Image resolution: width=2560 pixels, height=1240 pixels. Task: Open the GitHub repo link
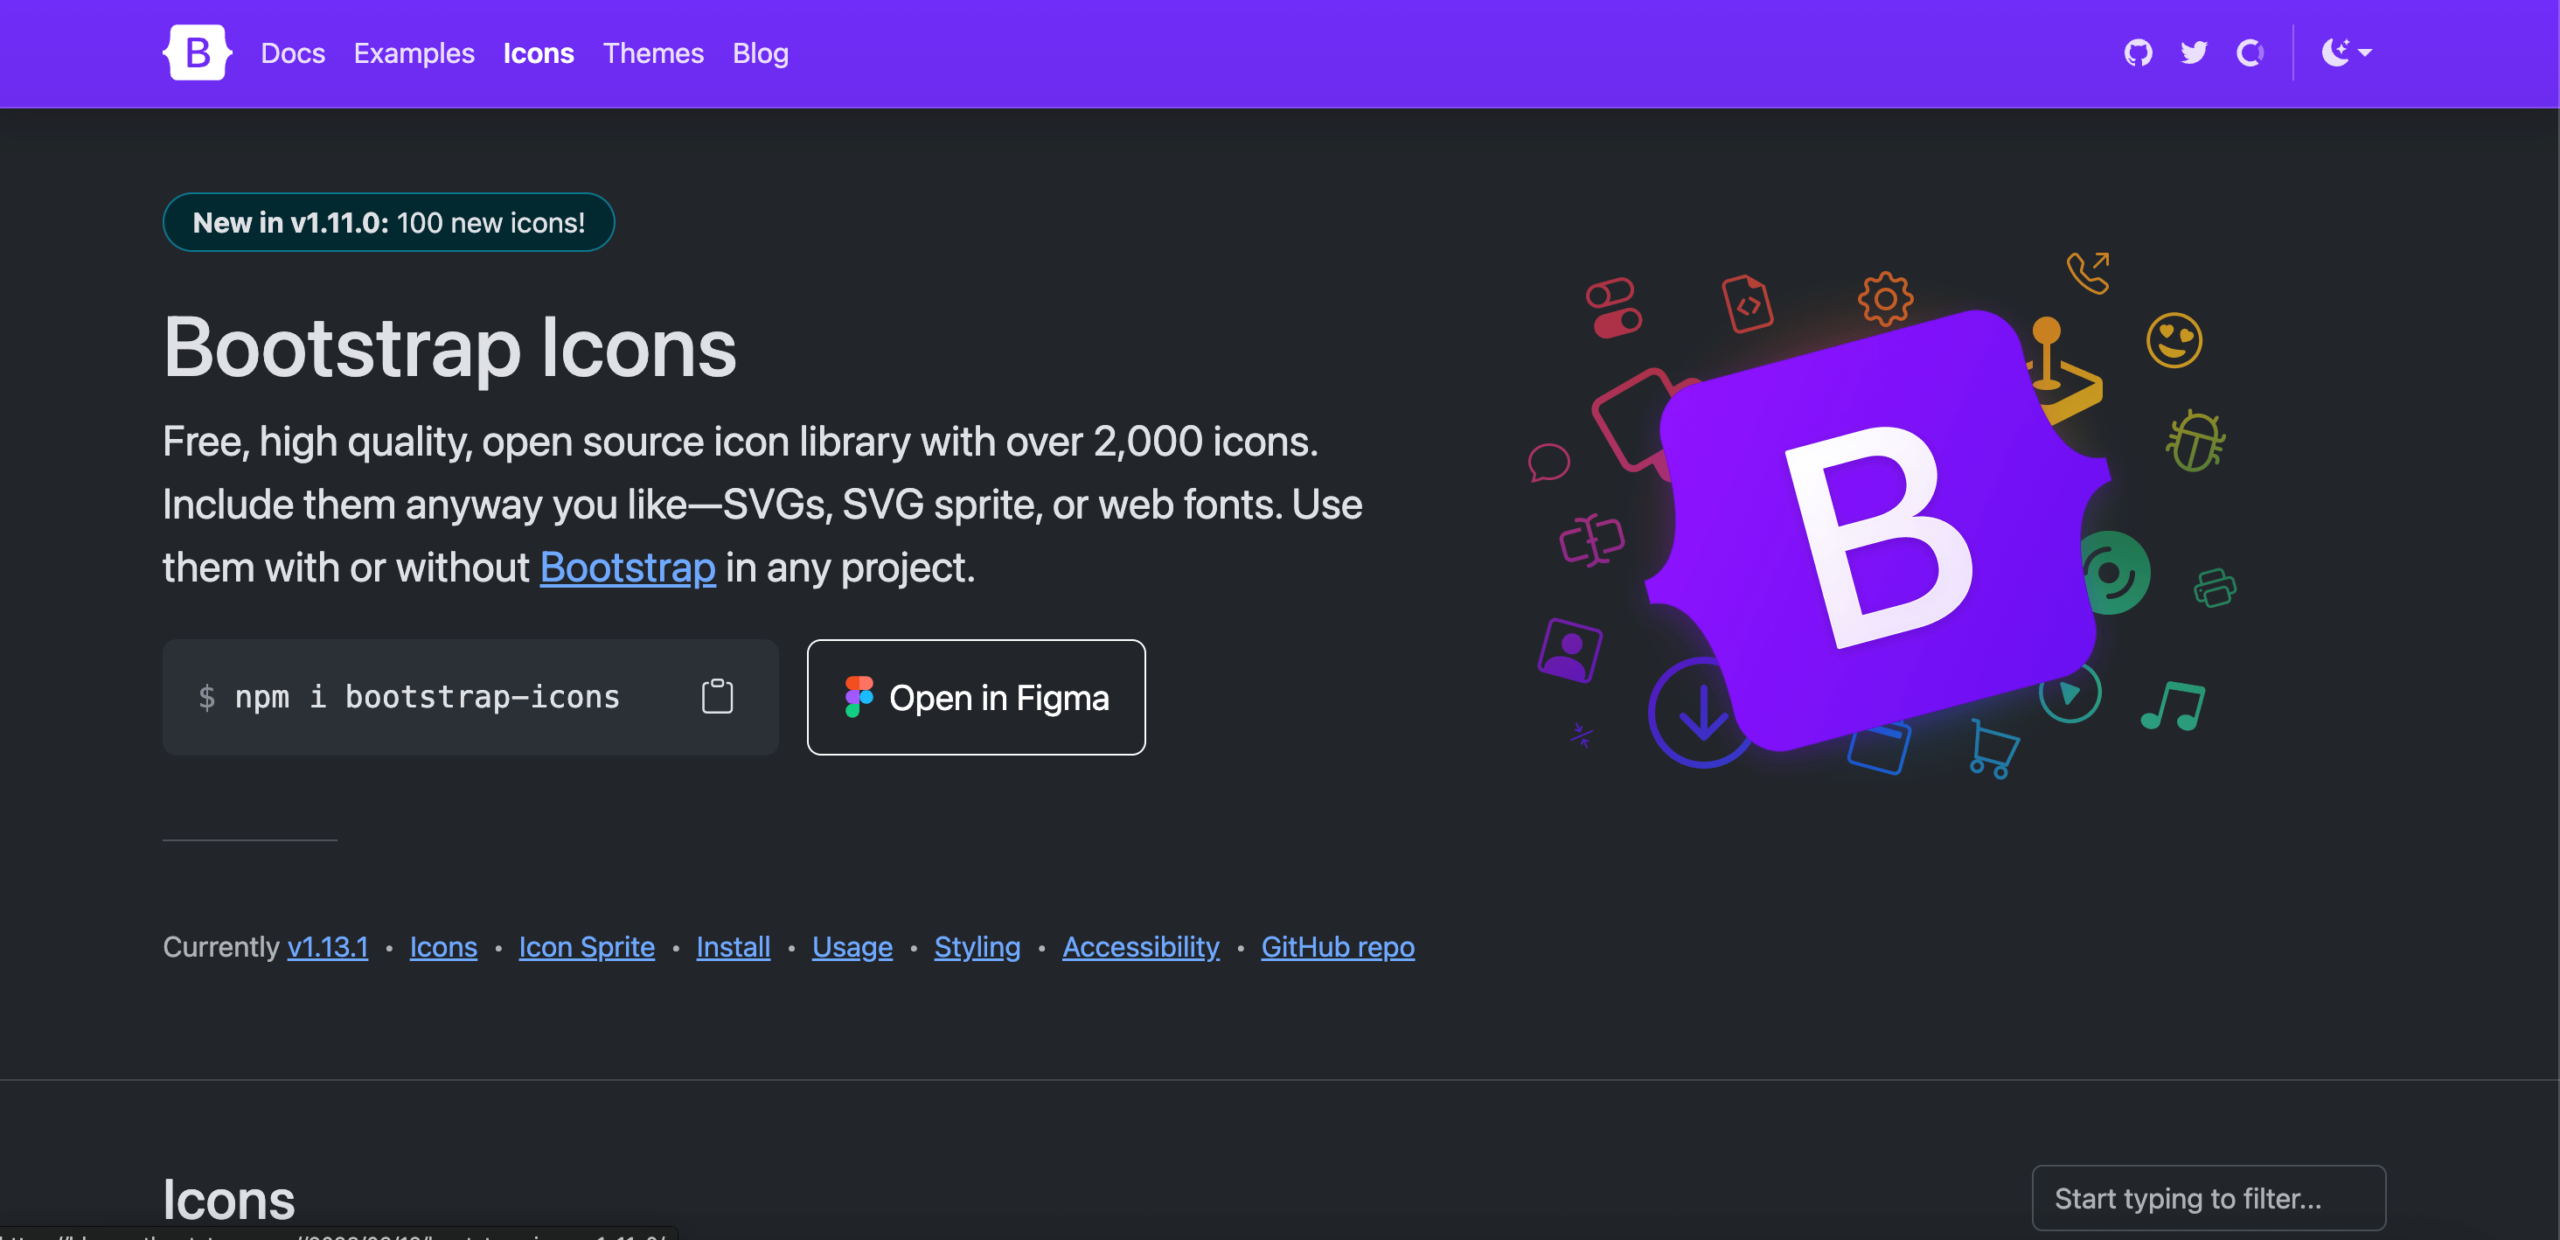(1338, 947)
